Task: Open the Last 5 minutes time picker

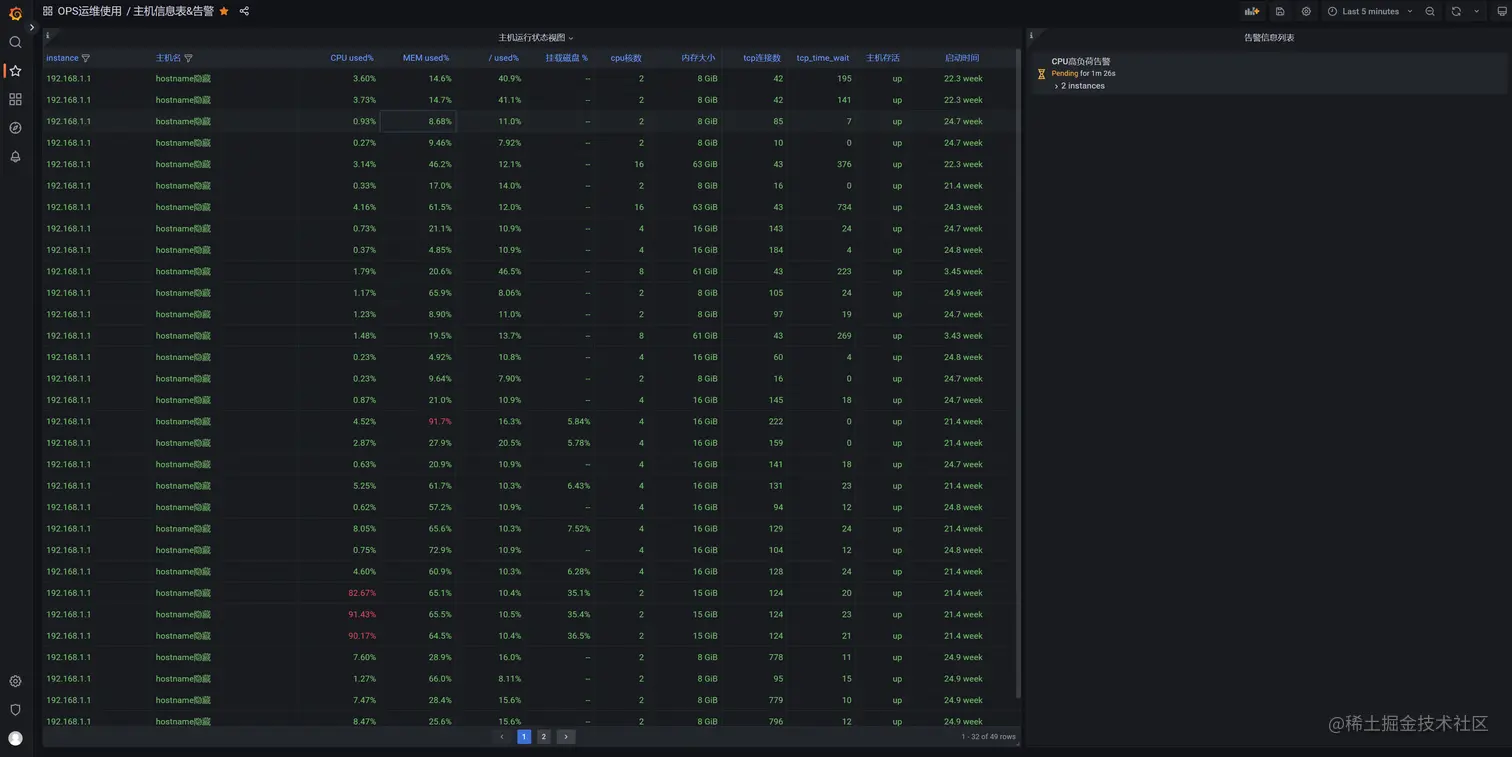Action: coord(1369,11)
